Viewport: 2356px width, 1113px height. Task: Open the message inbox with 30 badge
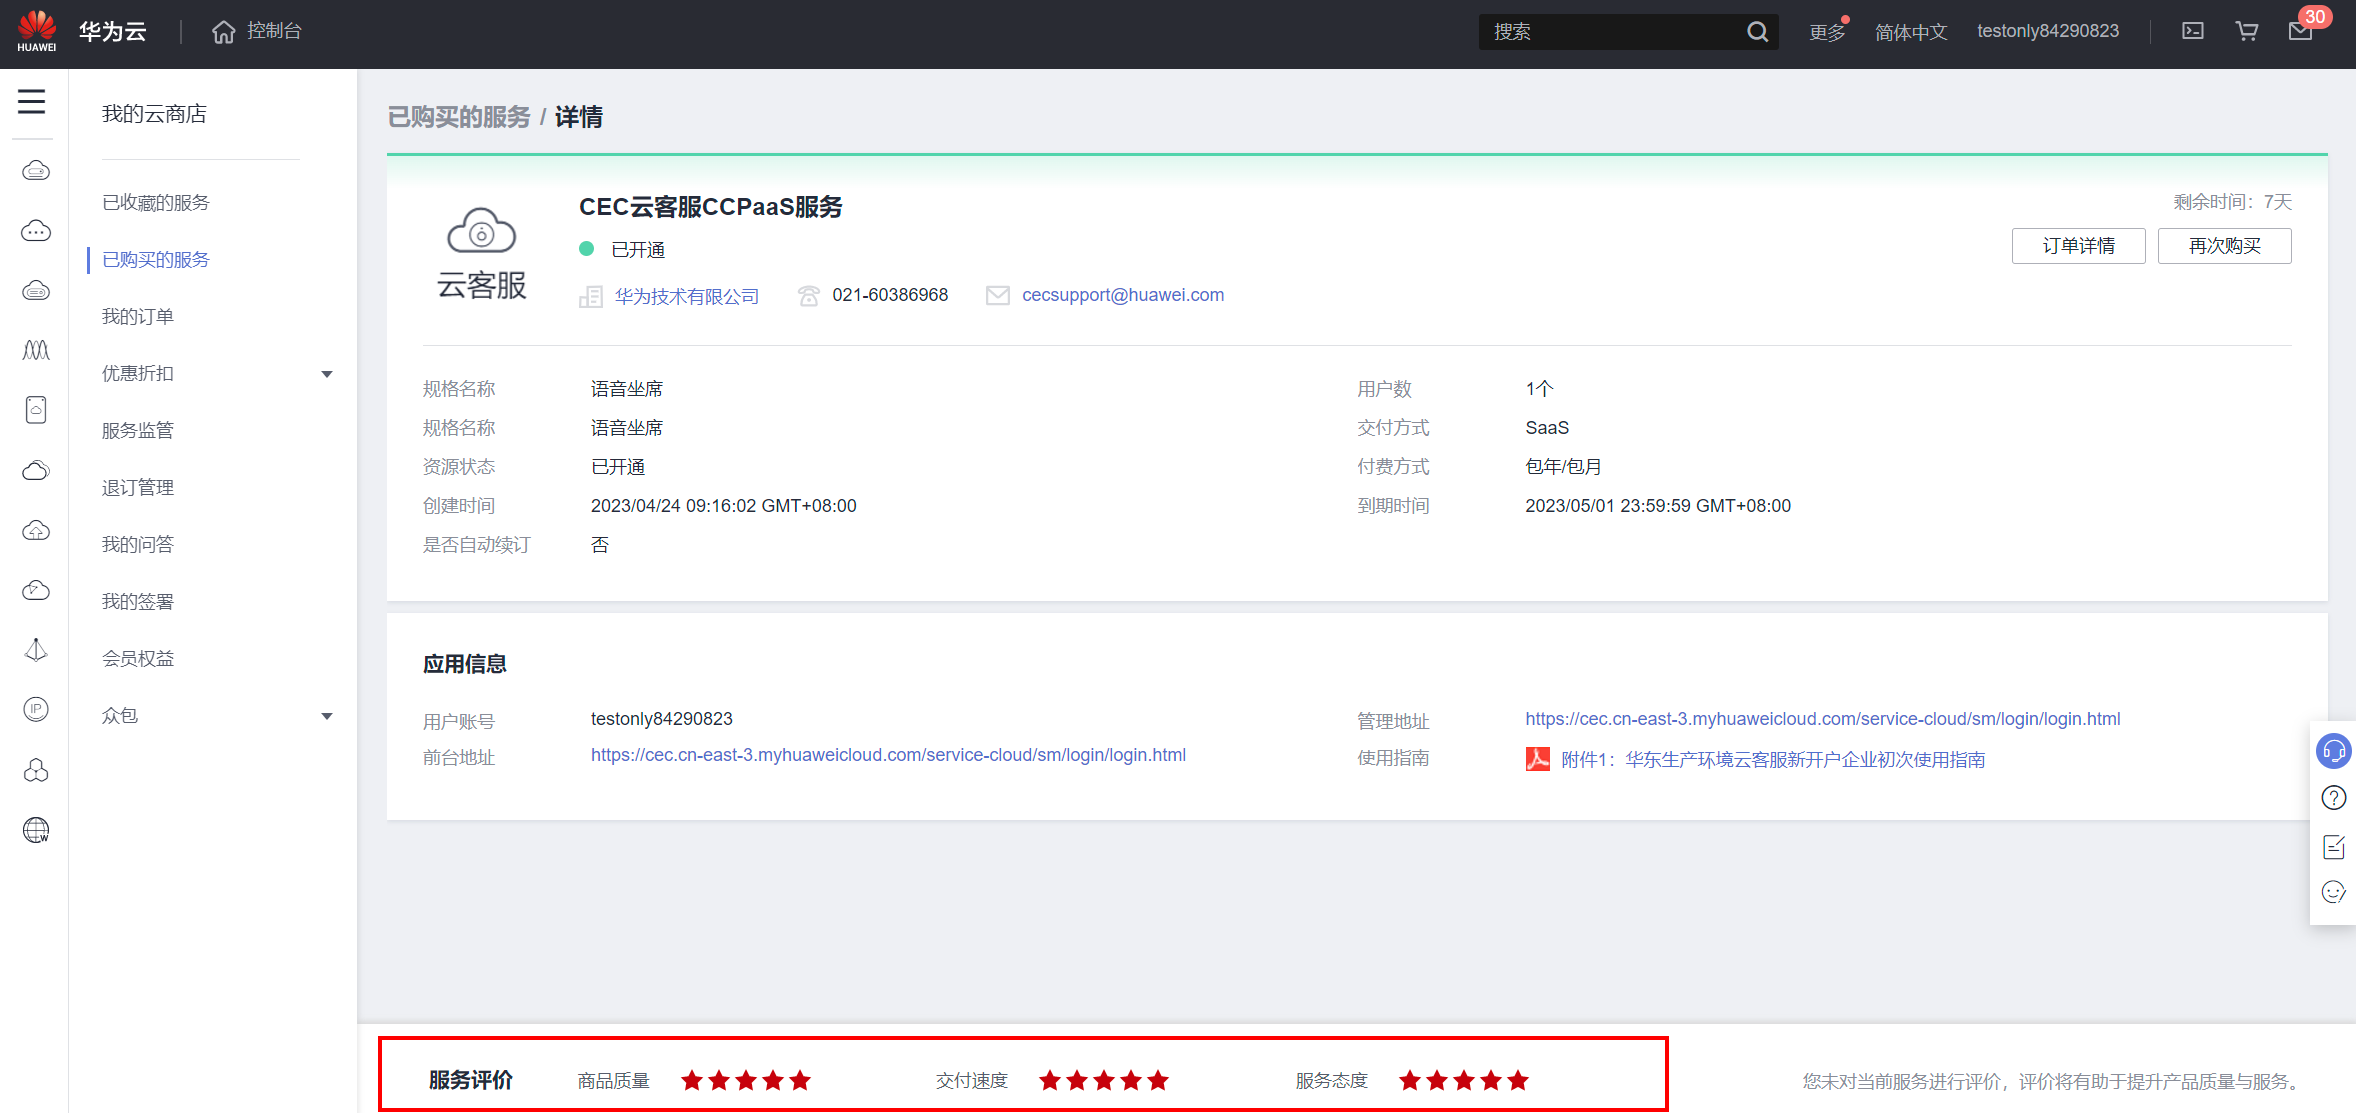[x=2301, y=31]
